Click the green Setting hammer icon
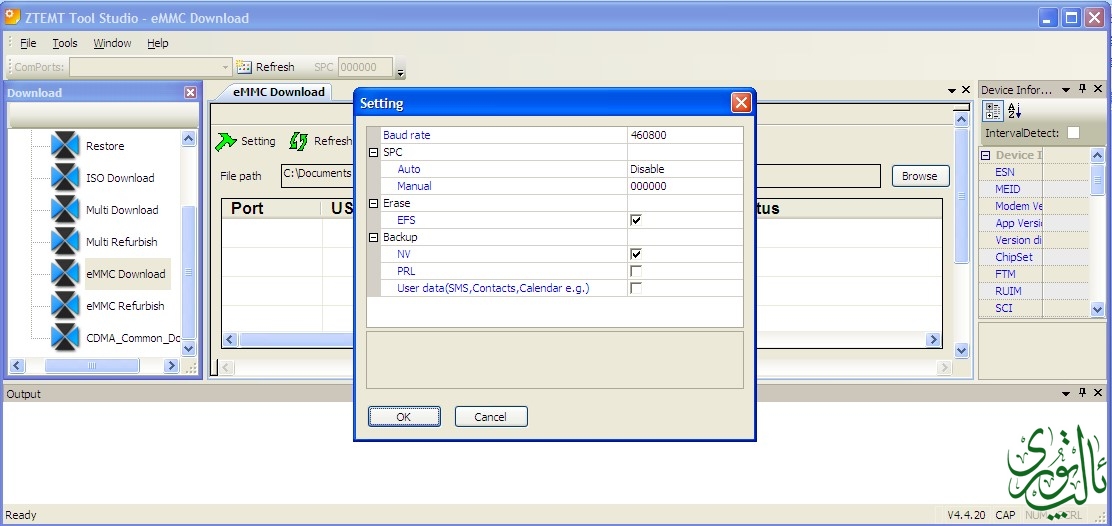1112x526 pixels. pyautogui.click(x=226, y=142)
